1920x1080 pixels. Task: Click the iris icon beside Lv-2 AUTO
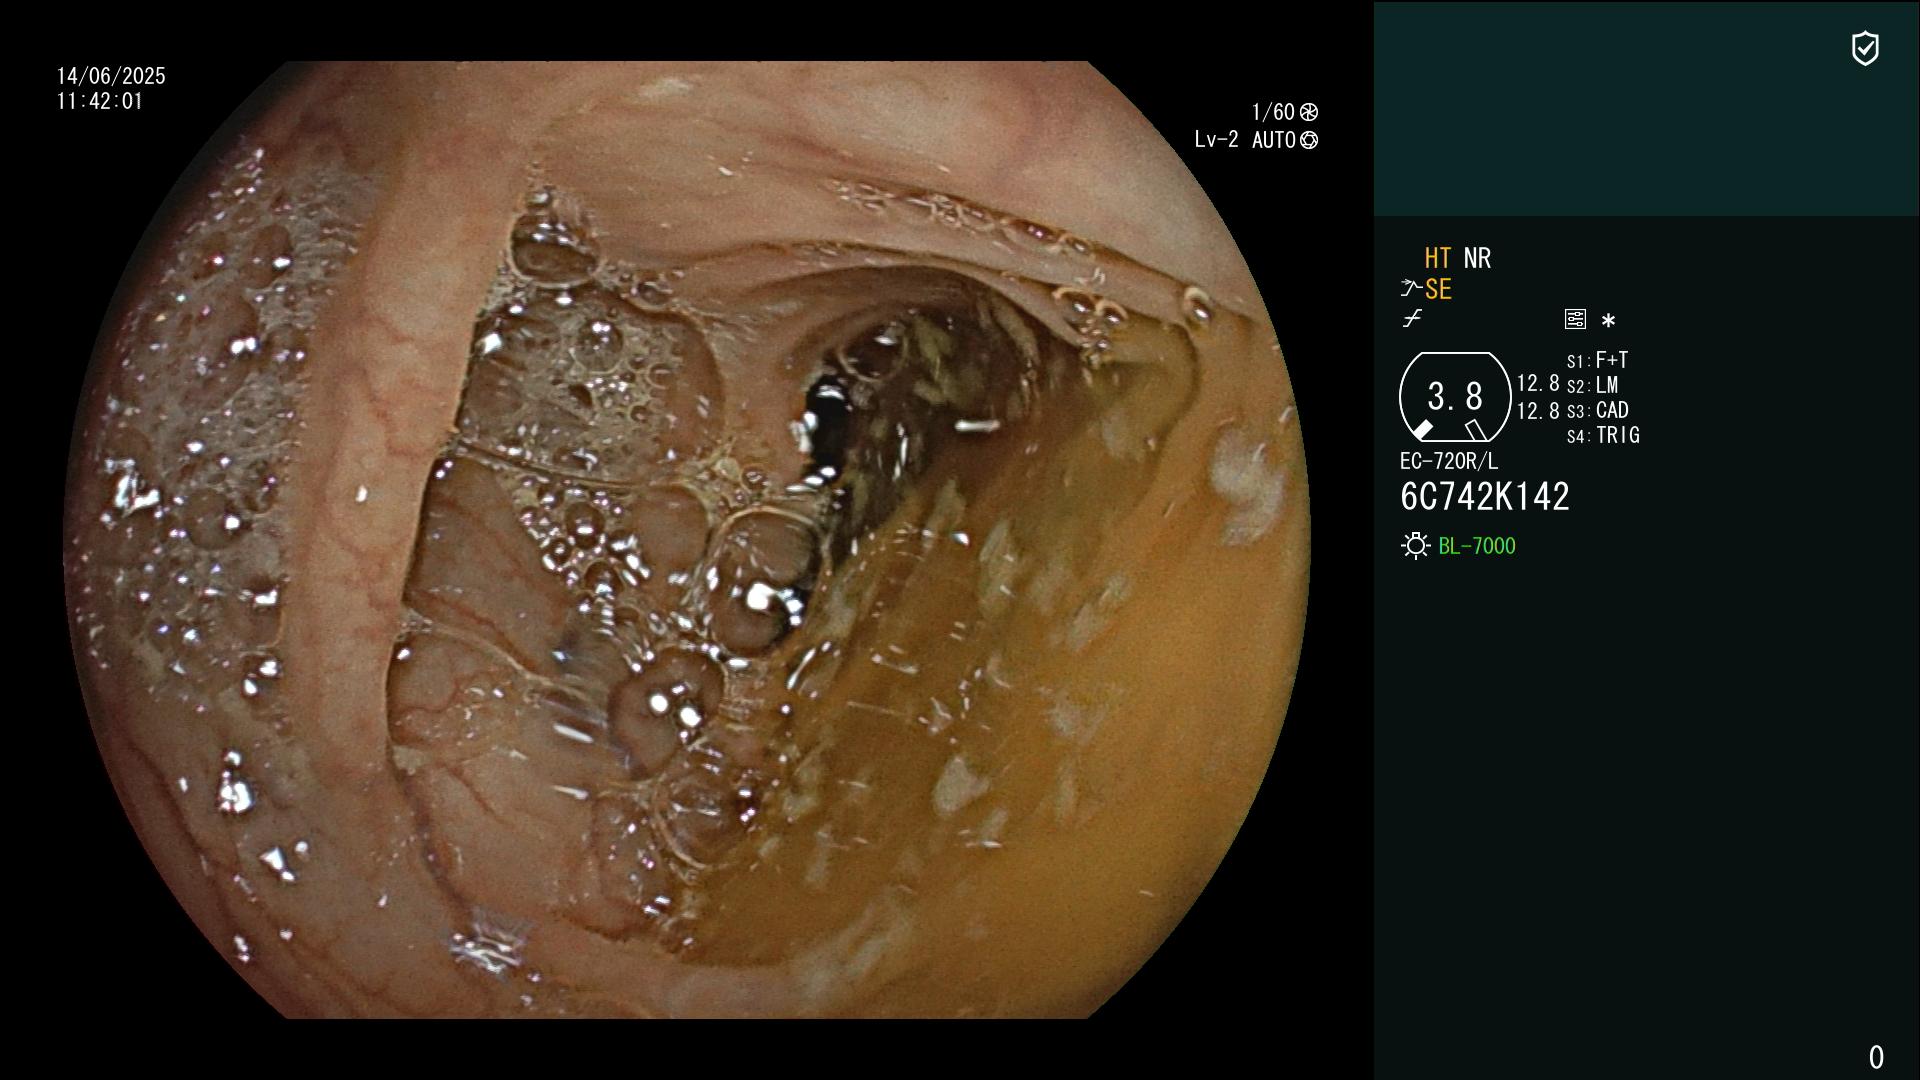pos(1309,141)
